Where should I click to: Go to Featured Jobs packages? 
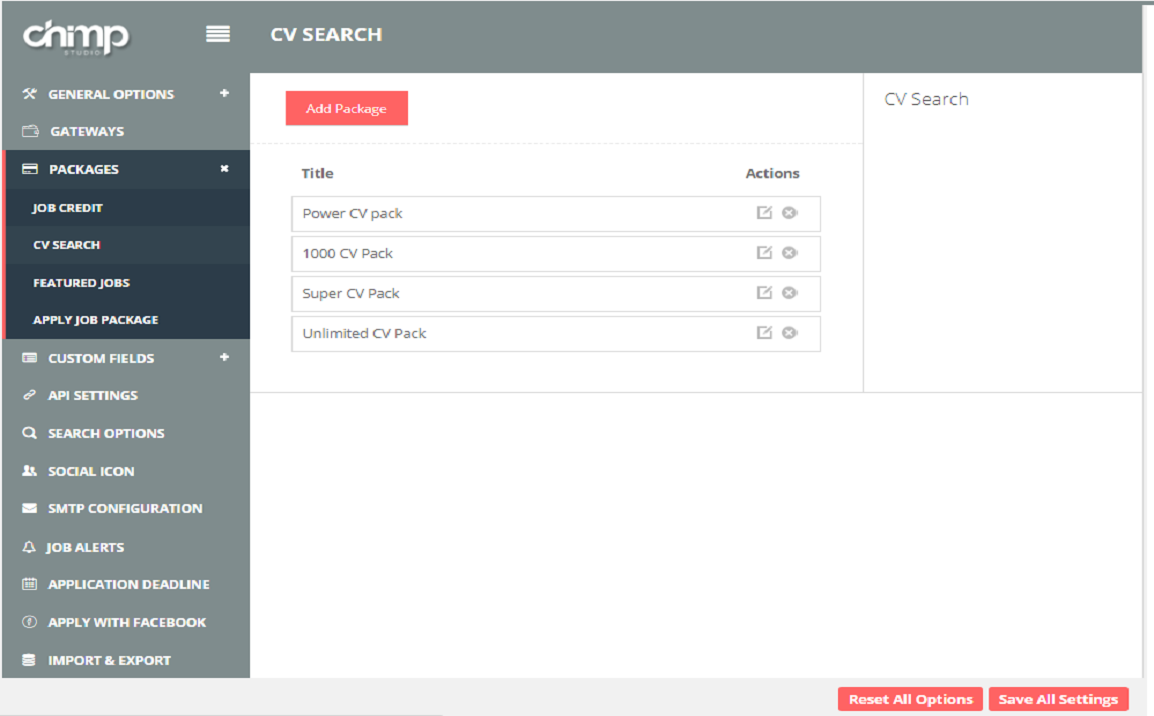[x=81, y=283]
